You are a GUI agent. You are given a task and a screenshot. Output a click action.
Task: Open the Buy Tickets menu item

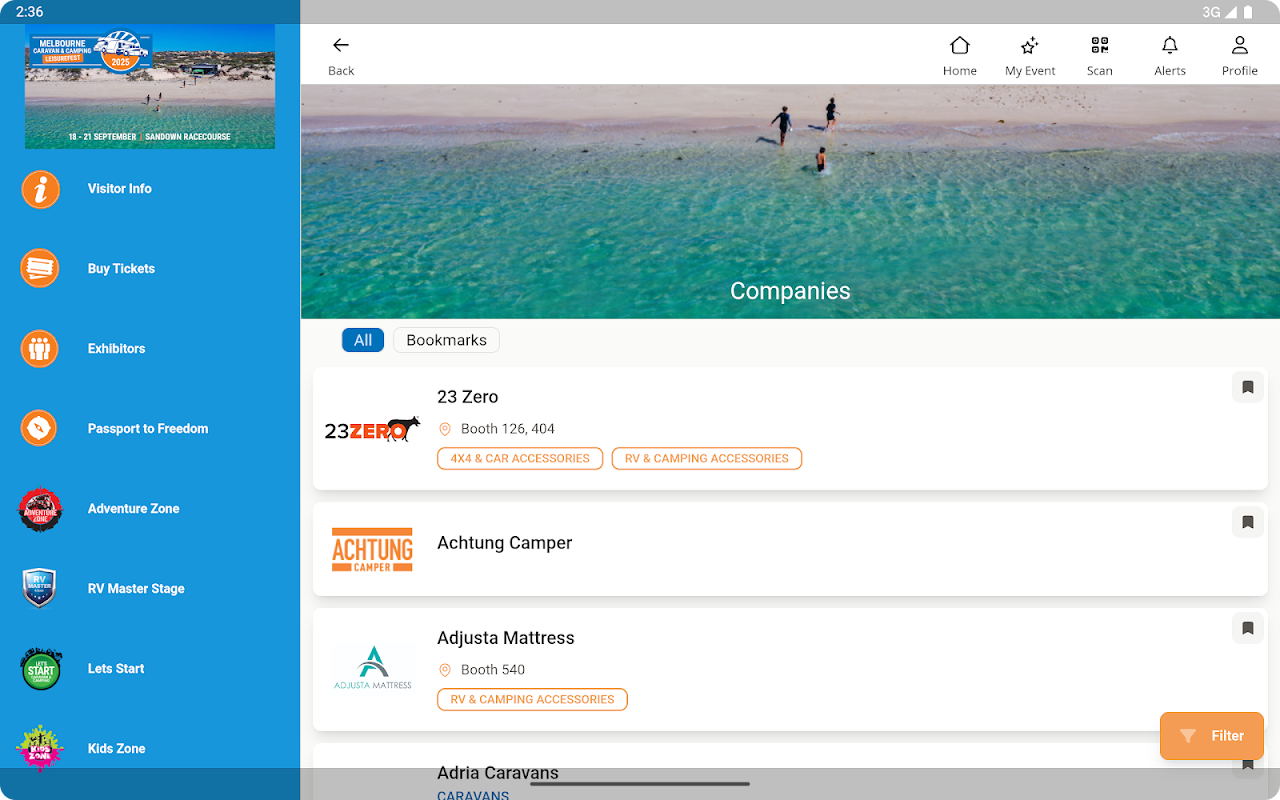click(150, 268)
